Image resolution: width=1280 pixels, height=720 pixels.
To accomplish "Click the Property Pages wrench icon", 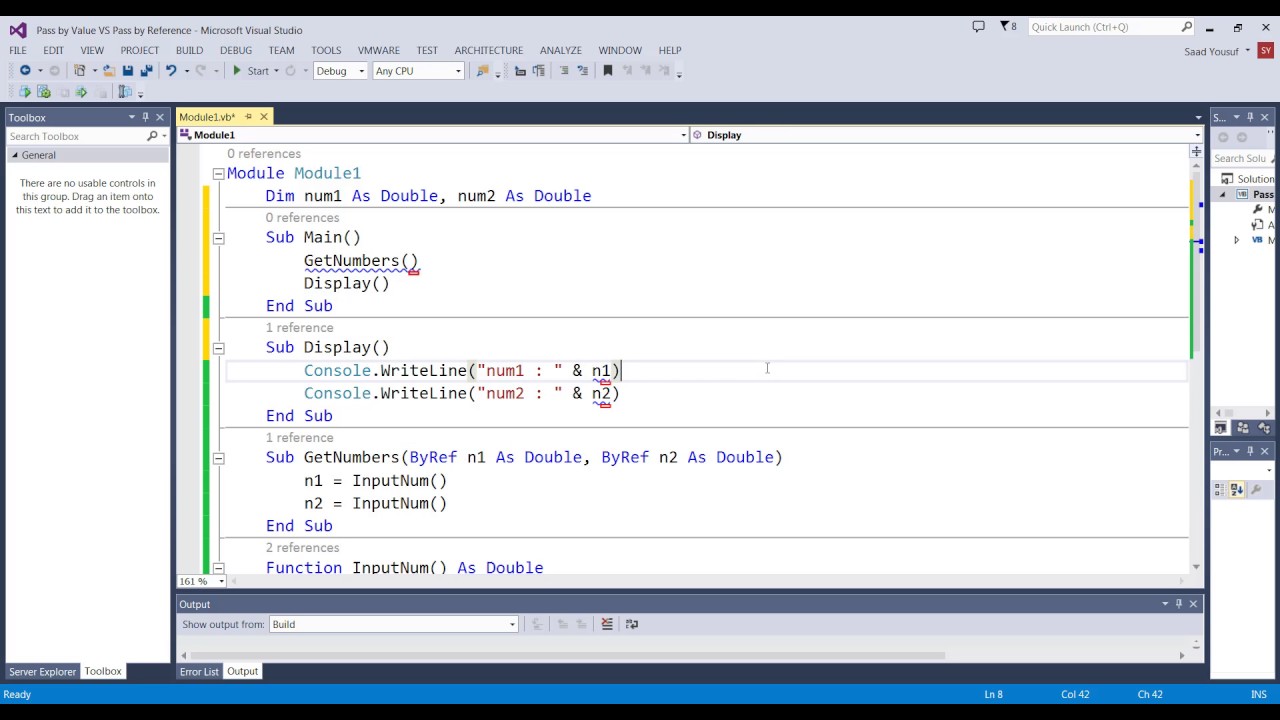I will [1257, 489].
